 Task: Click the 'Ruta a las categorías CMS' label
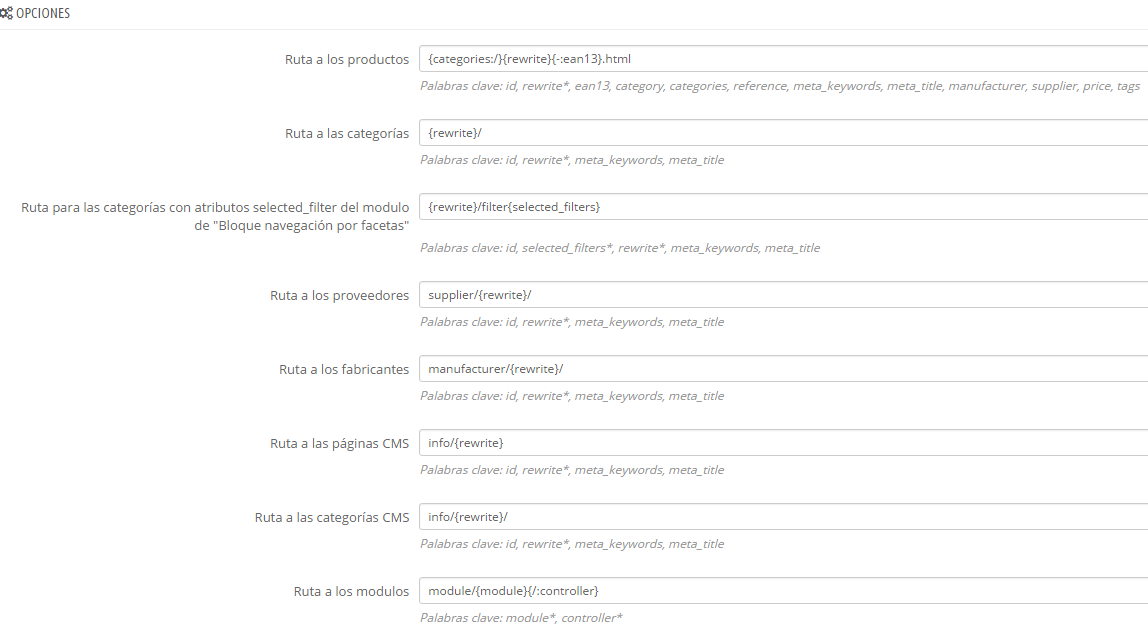[x=332, y=517]
